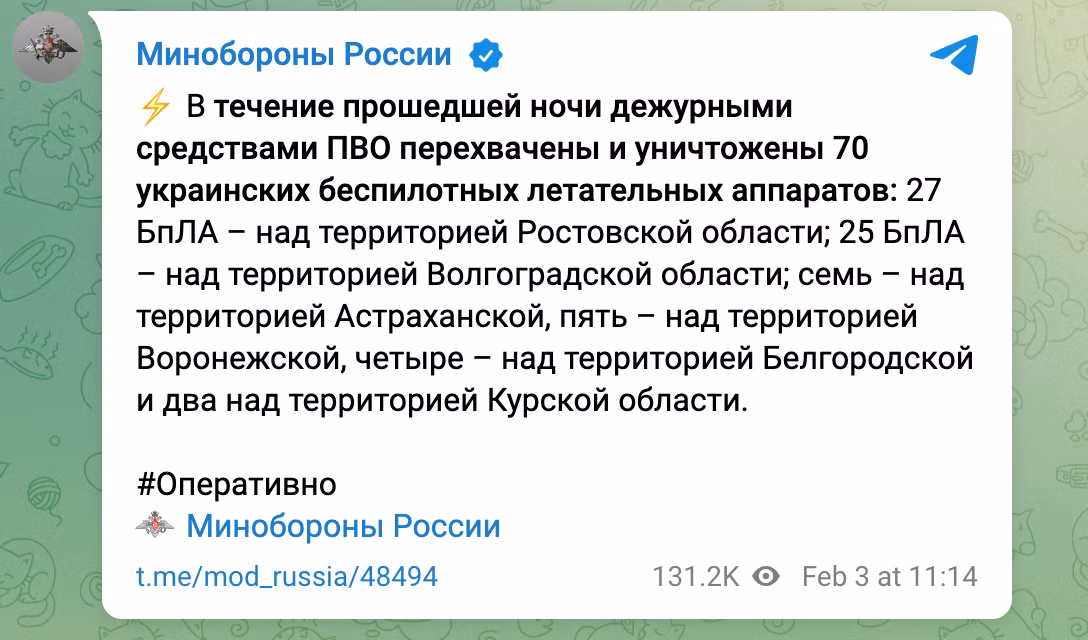Click the word Воронежской
Screen dimensions: 1088x640
(x=241, y=359)
